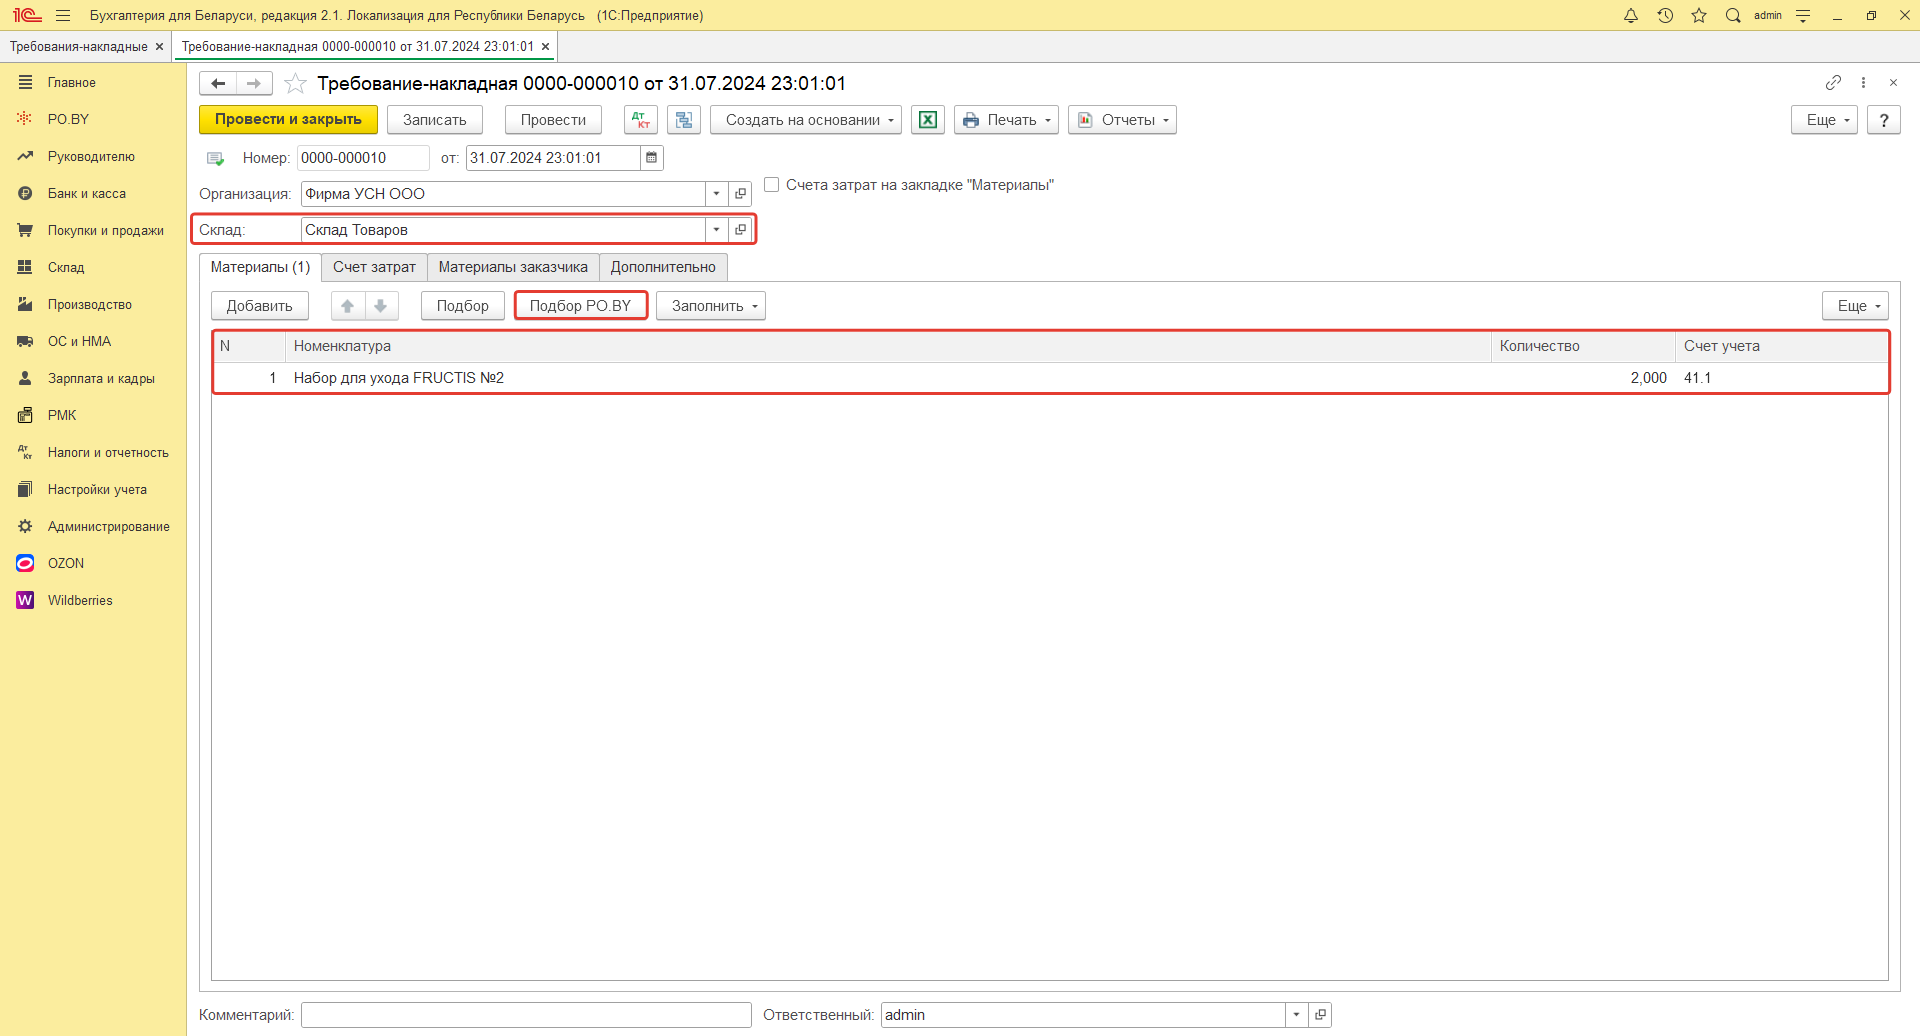Image resolution: width=1920 pixels, height=1036 pixels.
Task: Click Добавить button
Action: (259, 306)
